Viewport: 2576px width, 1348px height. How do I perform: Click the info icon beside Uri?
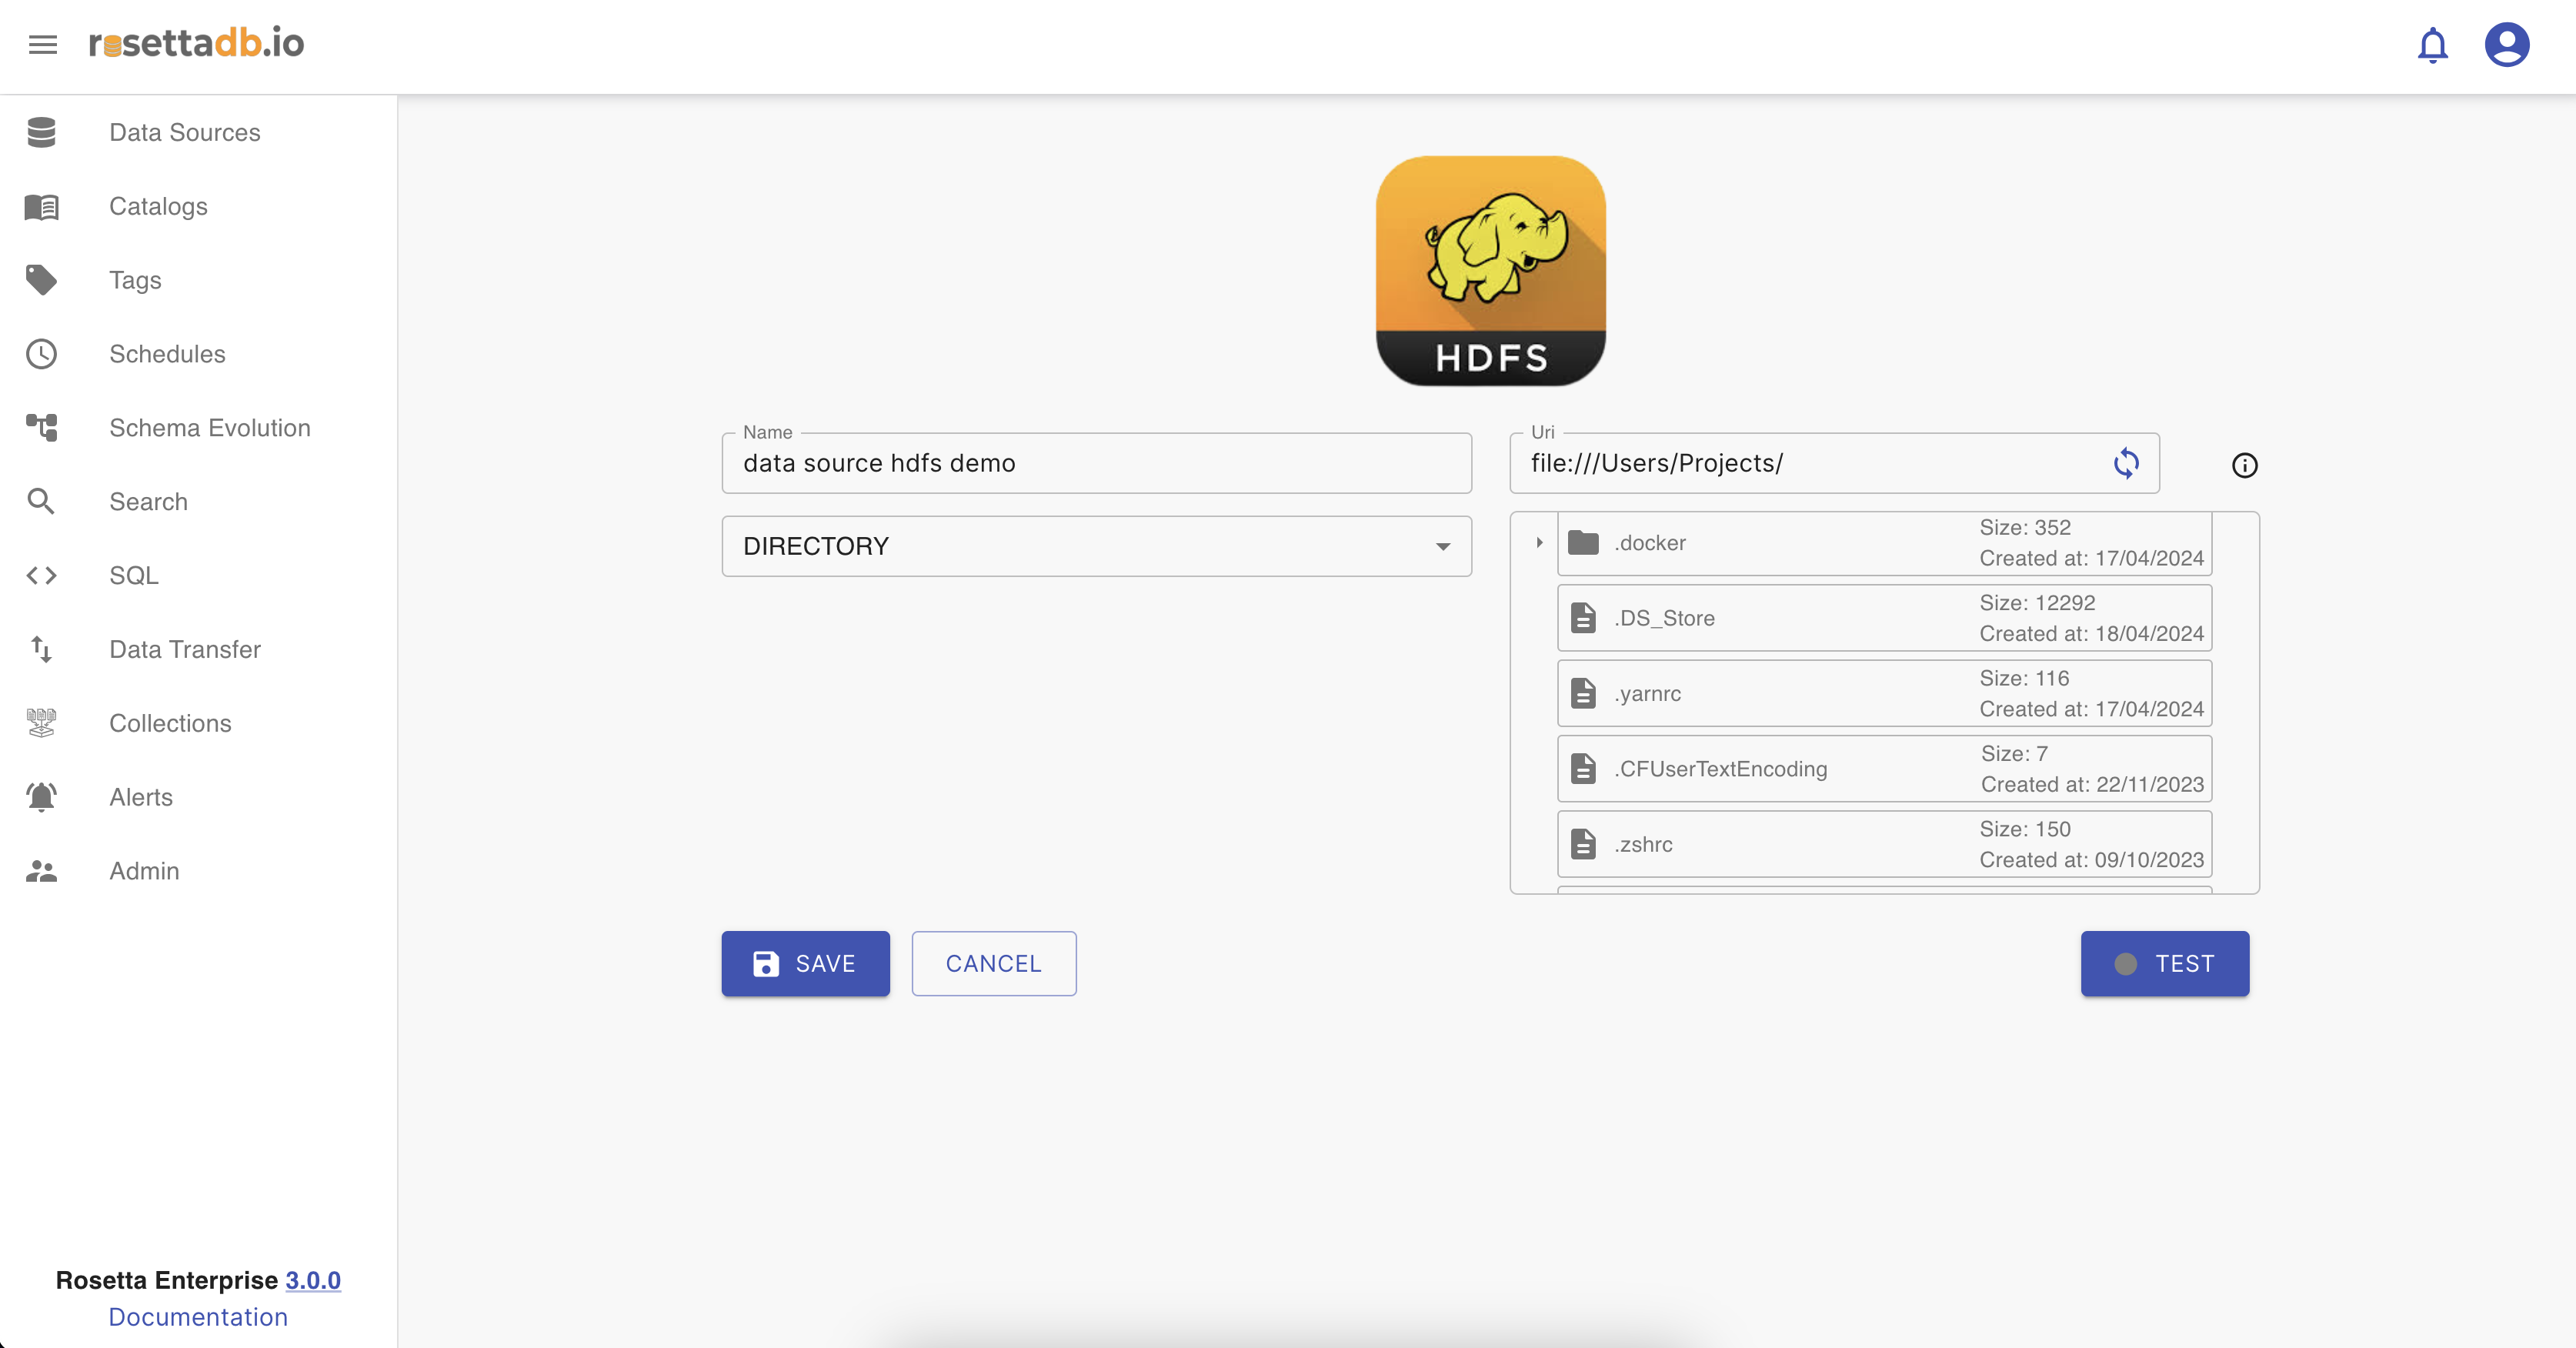(2244, 465)
